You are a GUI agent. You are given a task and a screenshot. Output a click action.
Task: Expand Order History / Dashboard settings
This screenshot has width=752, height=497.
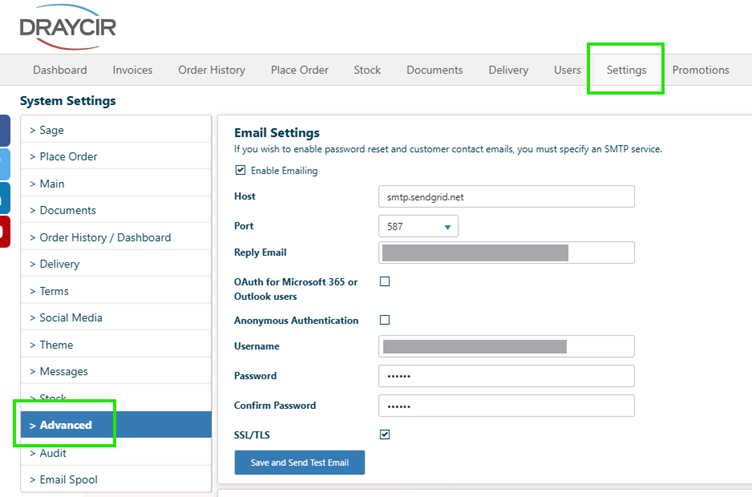(116, 237)
